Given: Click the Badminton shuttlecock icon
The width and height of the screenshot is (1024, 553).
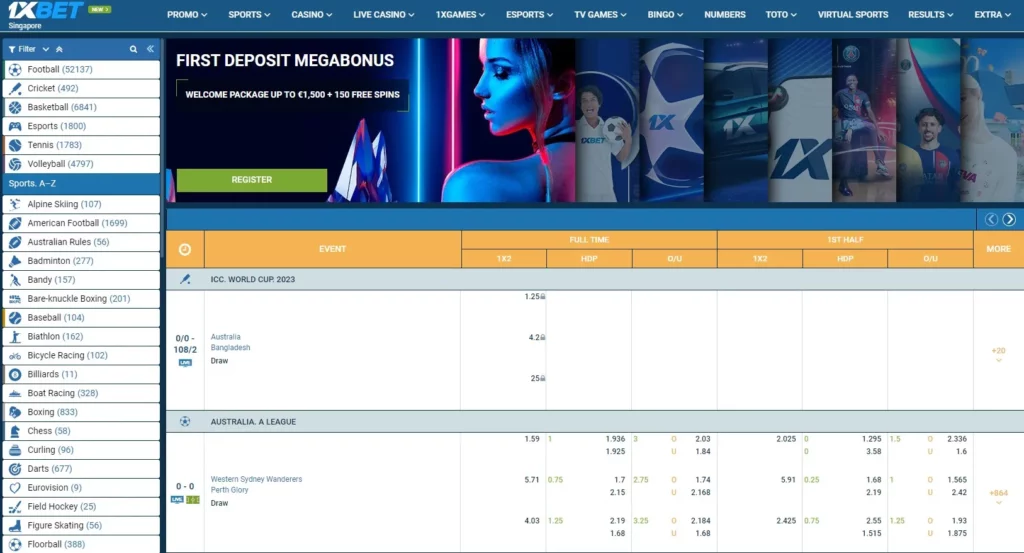Looking at the screenshot, I should [15, 261].
